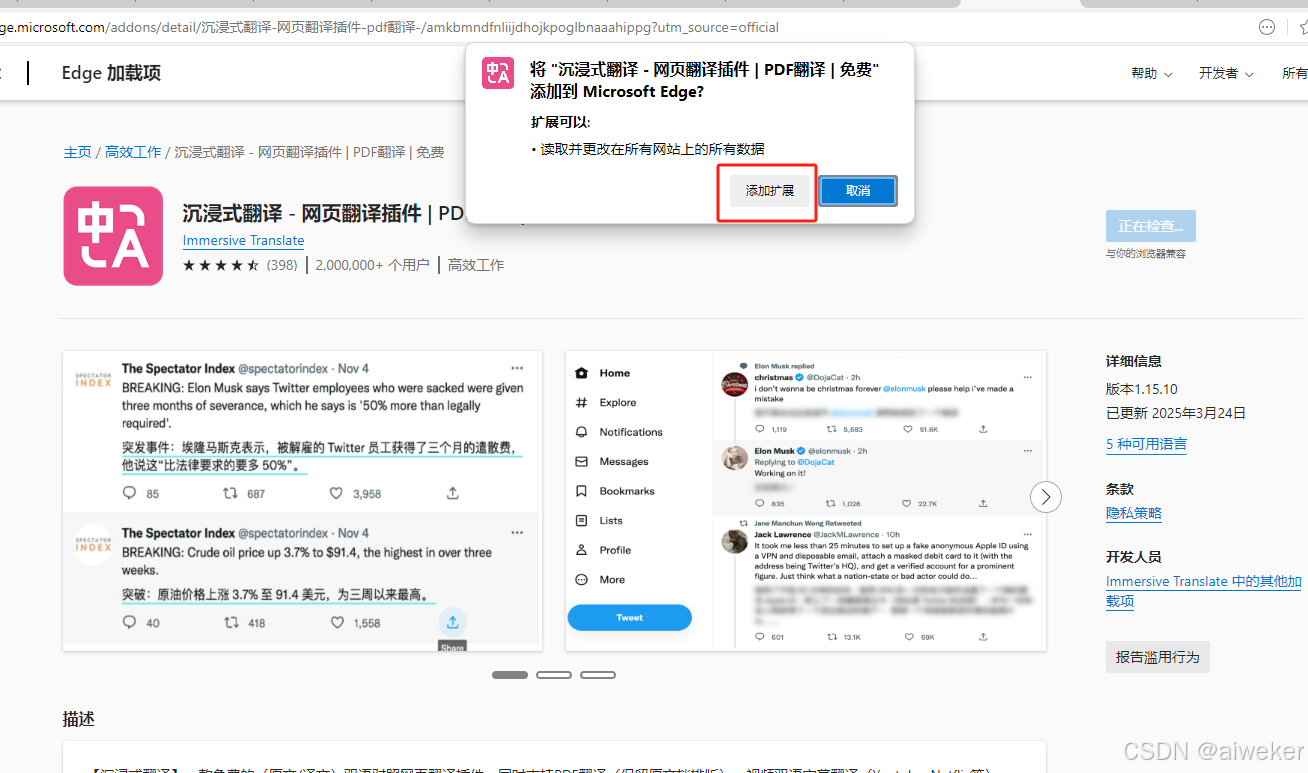This screenshot has width=1308, height=773.
Task: Select the first carousel page indicator
Action: 510,675
